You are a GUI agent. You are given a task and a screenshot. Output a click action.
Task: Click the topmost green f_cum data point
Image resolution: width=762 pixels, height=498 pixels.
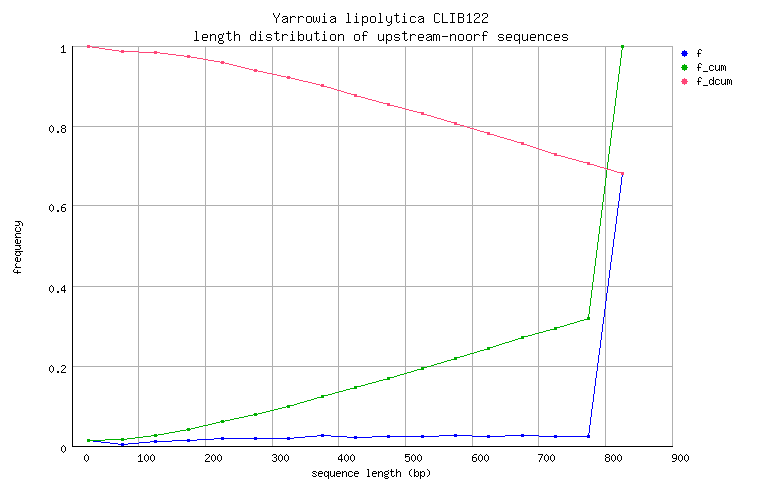pos(622,46)
